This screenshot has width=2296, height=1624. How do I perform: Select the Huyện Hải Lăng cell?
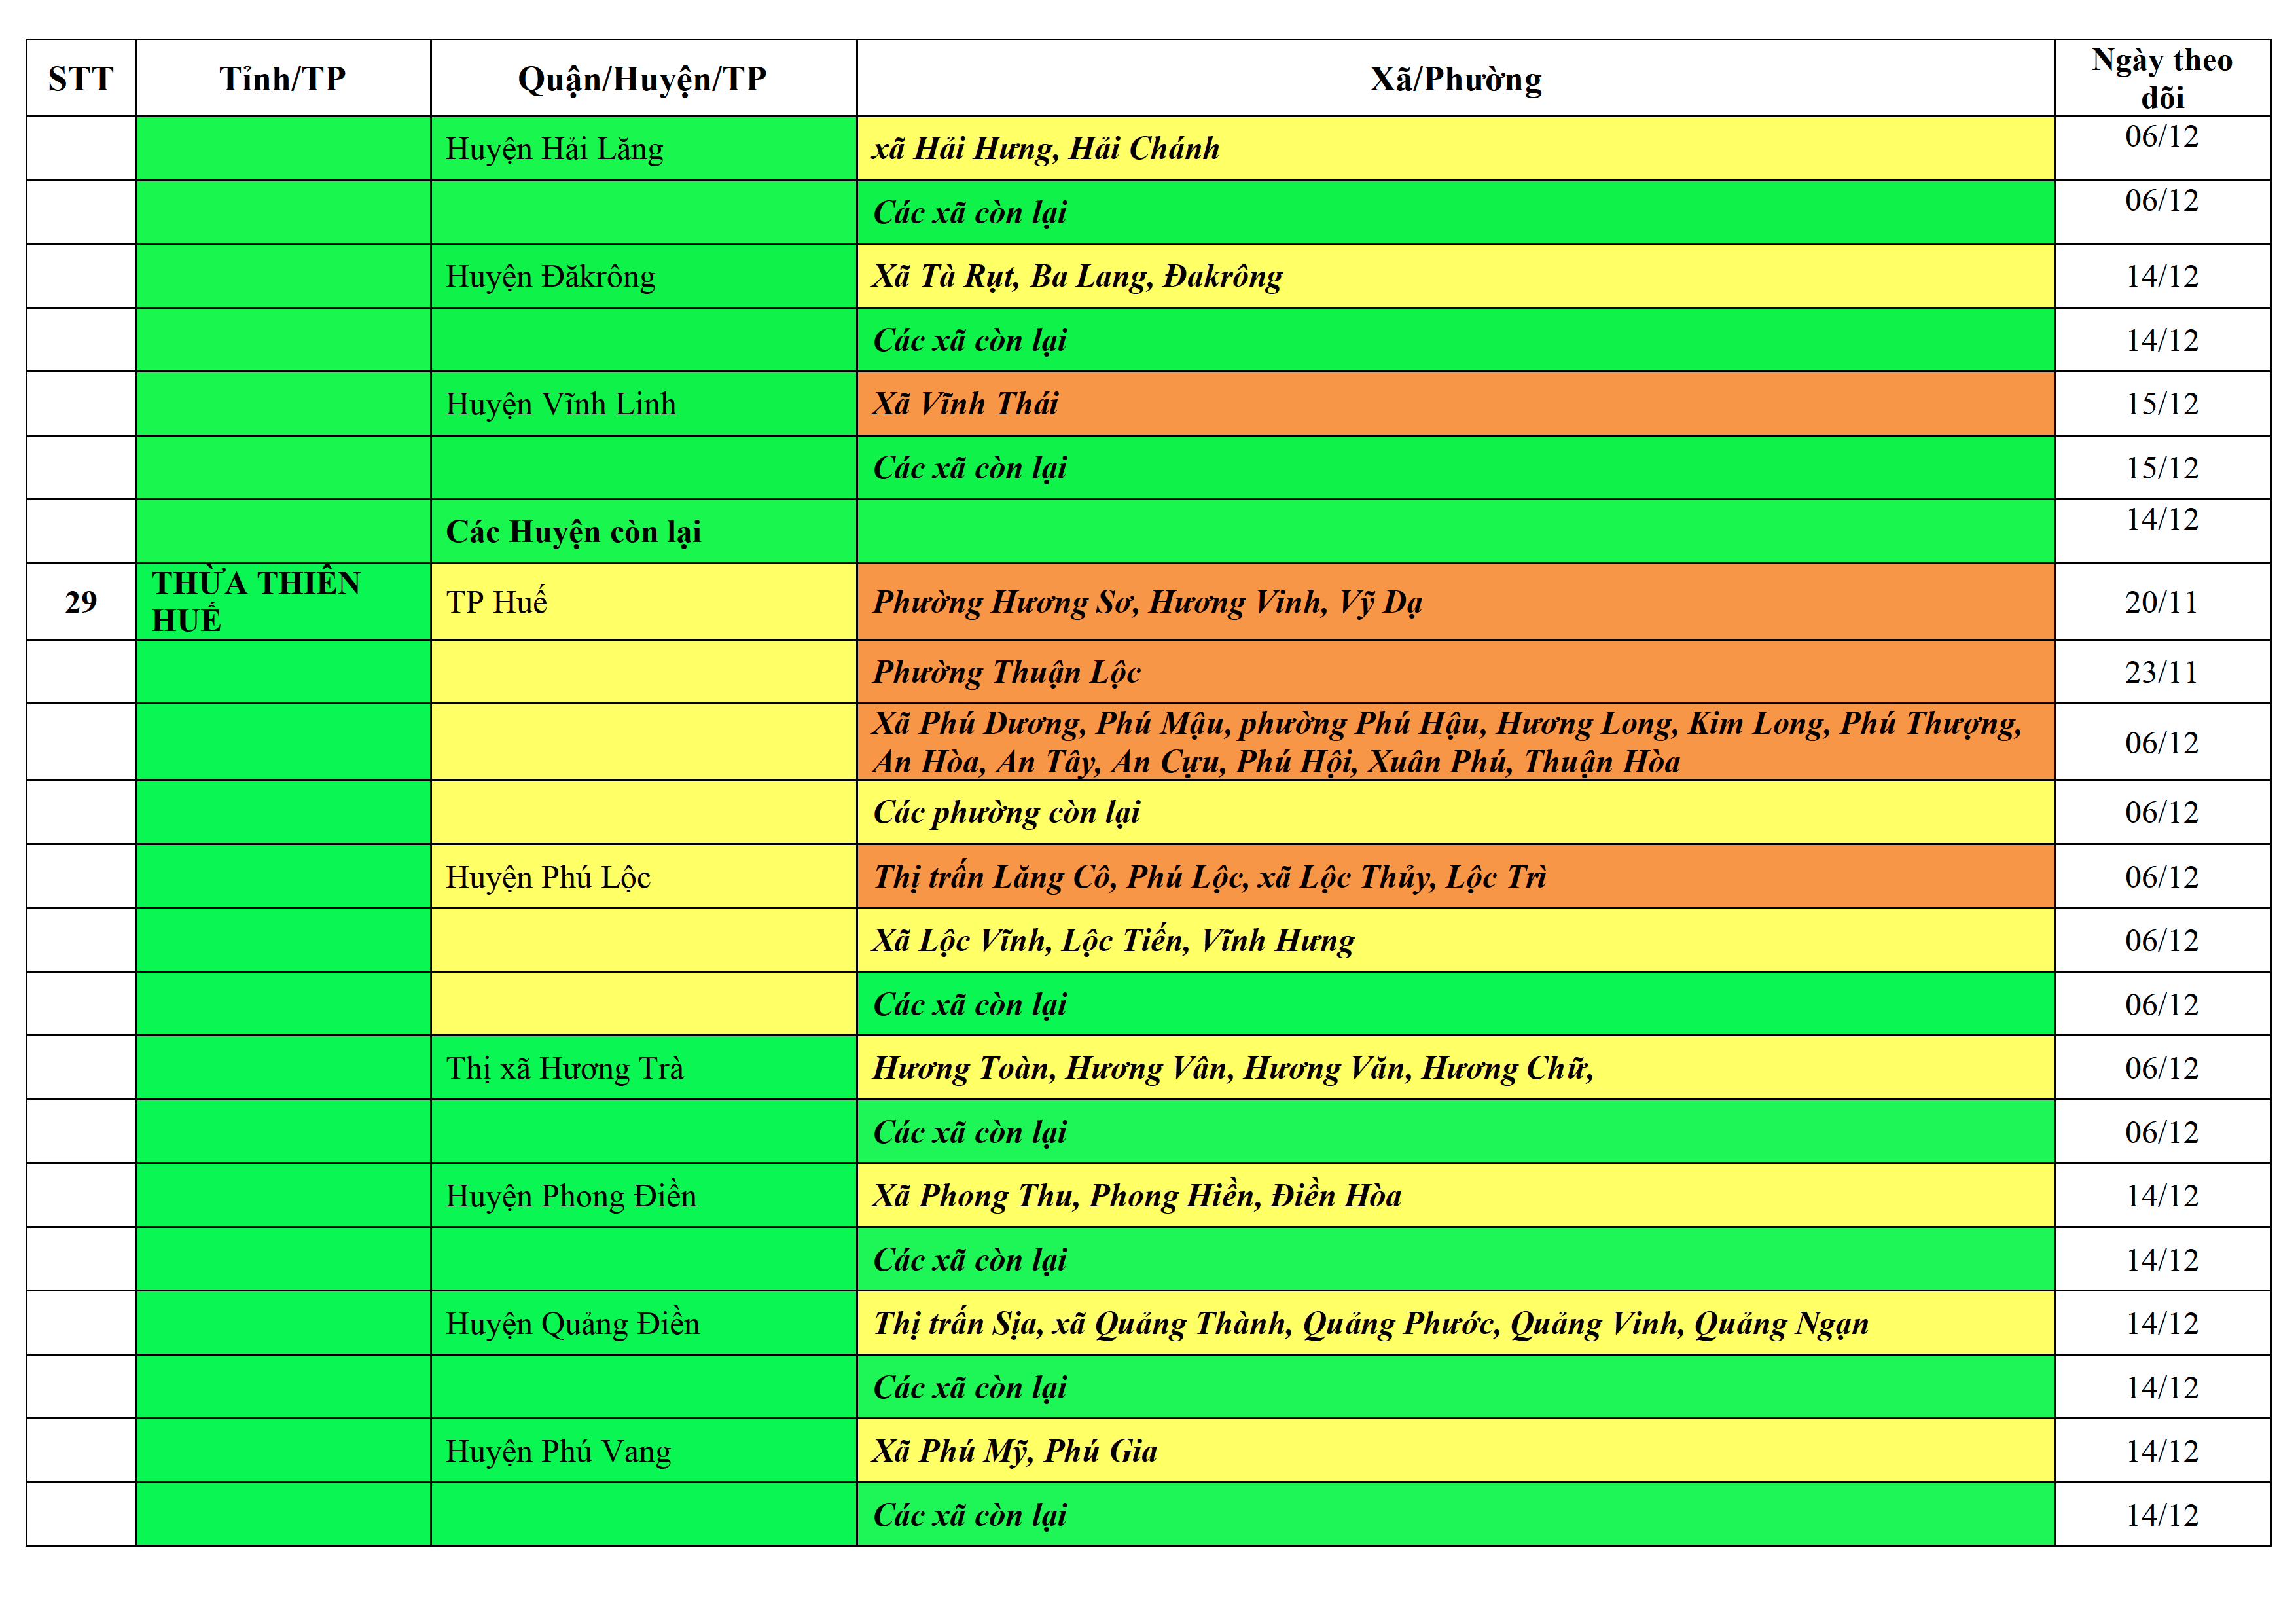click(554, 149)
